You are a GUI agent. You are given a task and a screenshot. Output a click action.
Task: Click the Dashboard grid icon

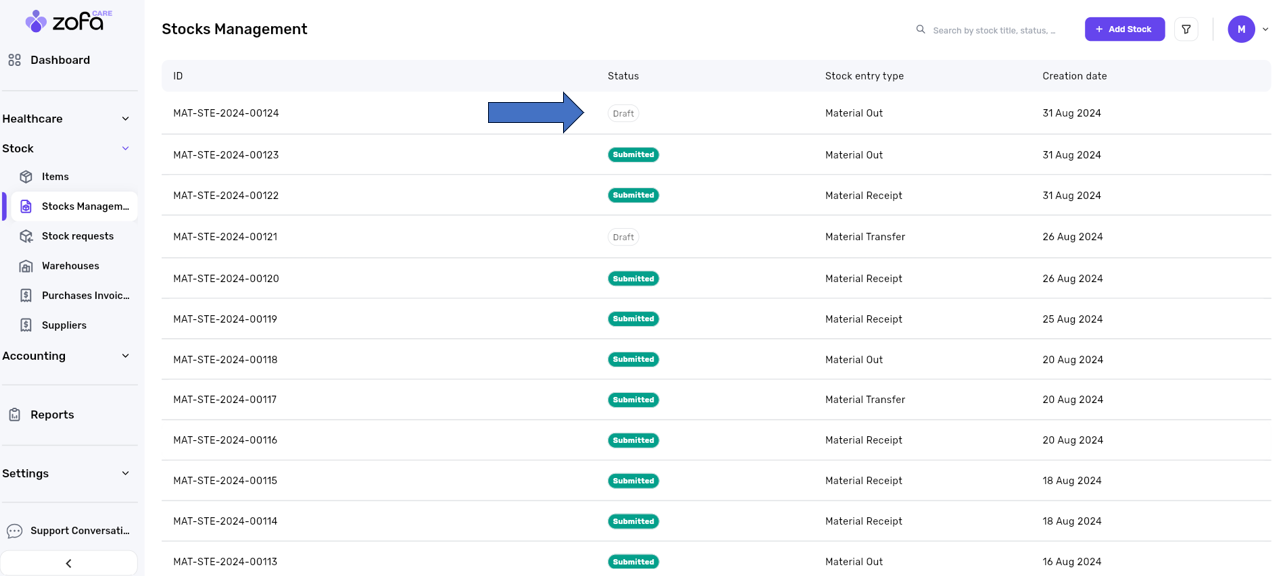click(15, 60)
